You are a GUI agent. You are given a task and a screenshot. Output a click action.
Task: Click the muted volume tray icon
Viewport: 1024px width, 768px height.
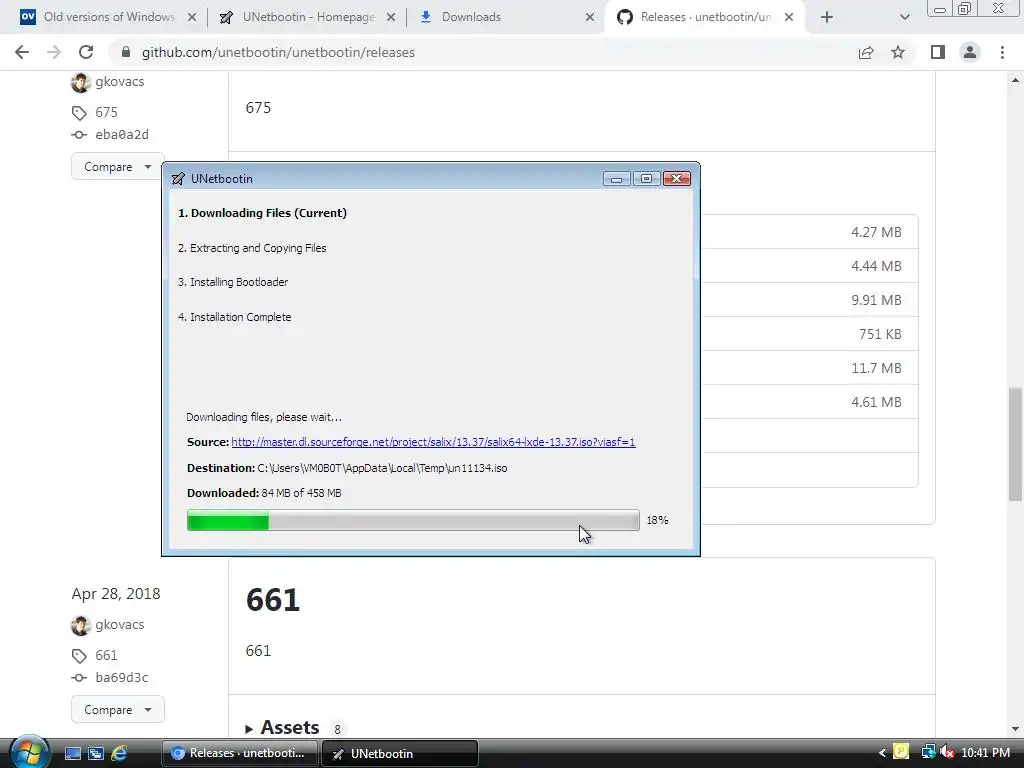[x=948, y=752]
